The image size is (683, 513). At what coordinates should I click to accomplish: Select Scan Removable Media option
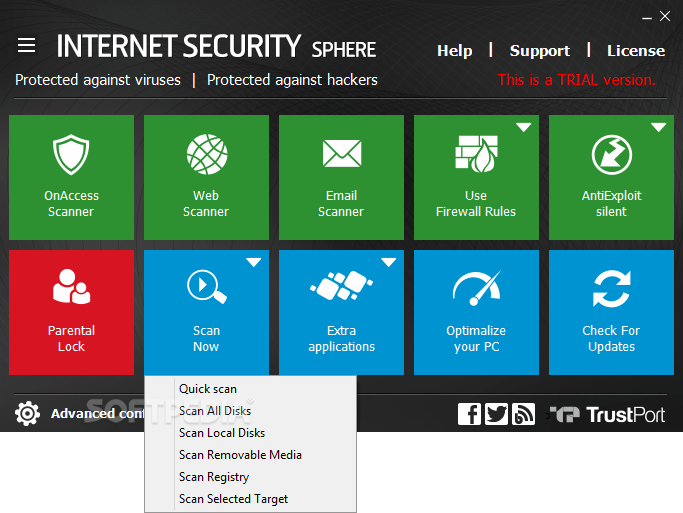250,455
